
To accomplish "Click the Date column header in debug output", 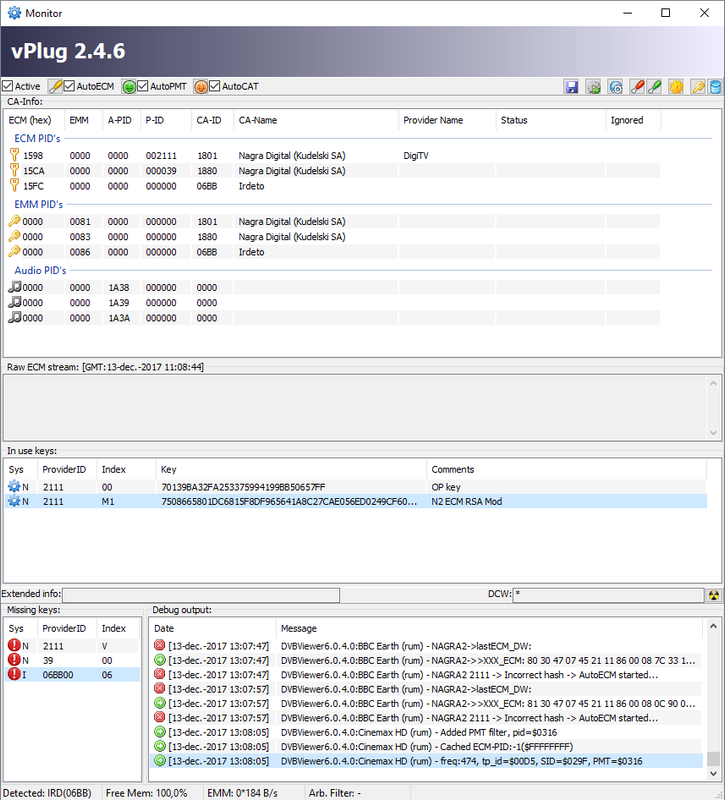I will click(x=213, y=629).
